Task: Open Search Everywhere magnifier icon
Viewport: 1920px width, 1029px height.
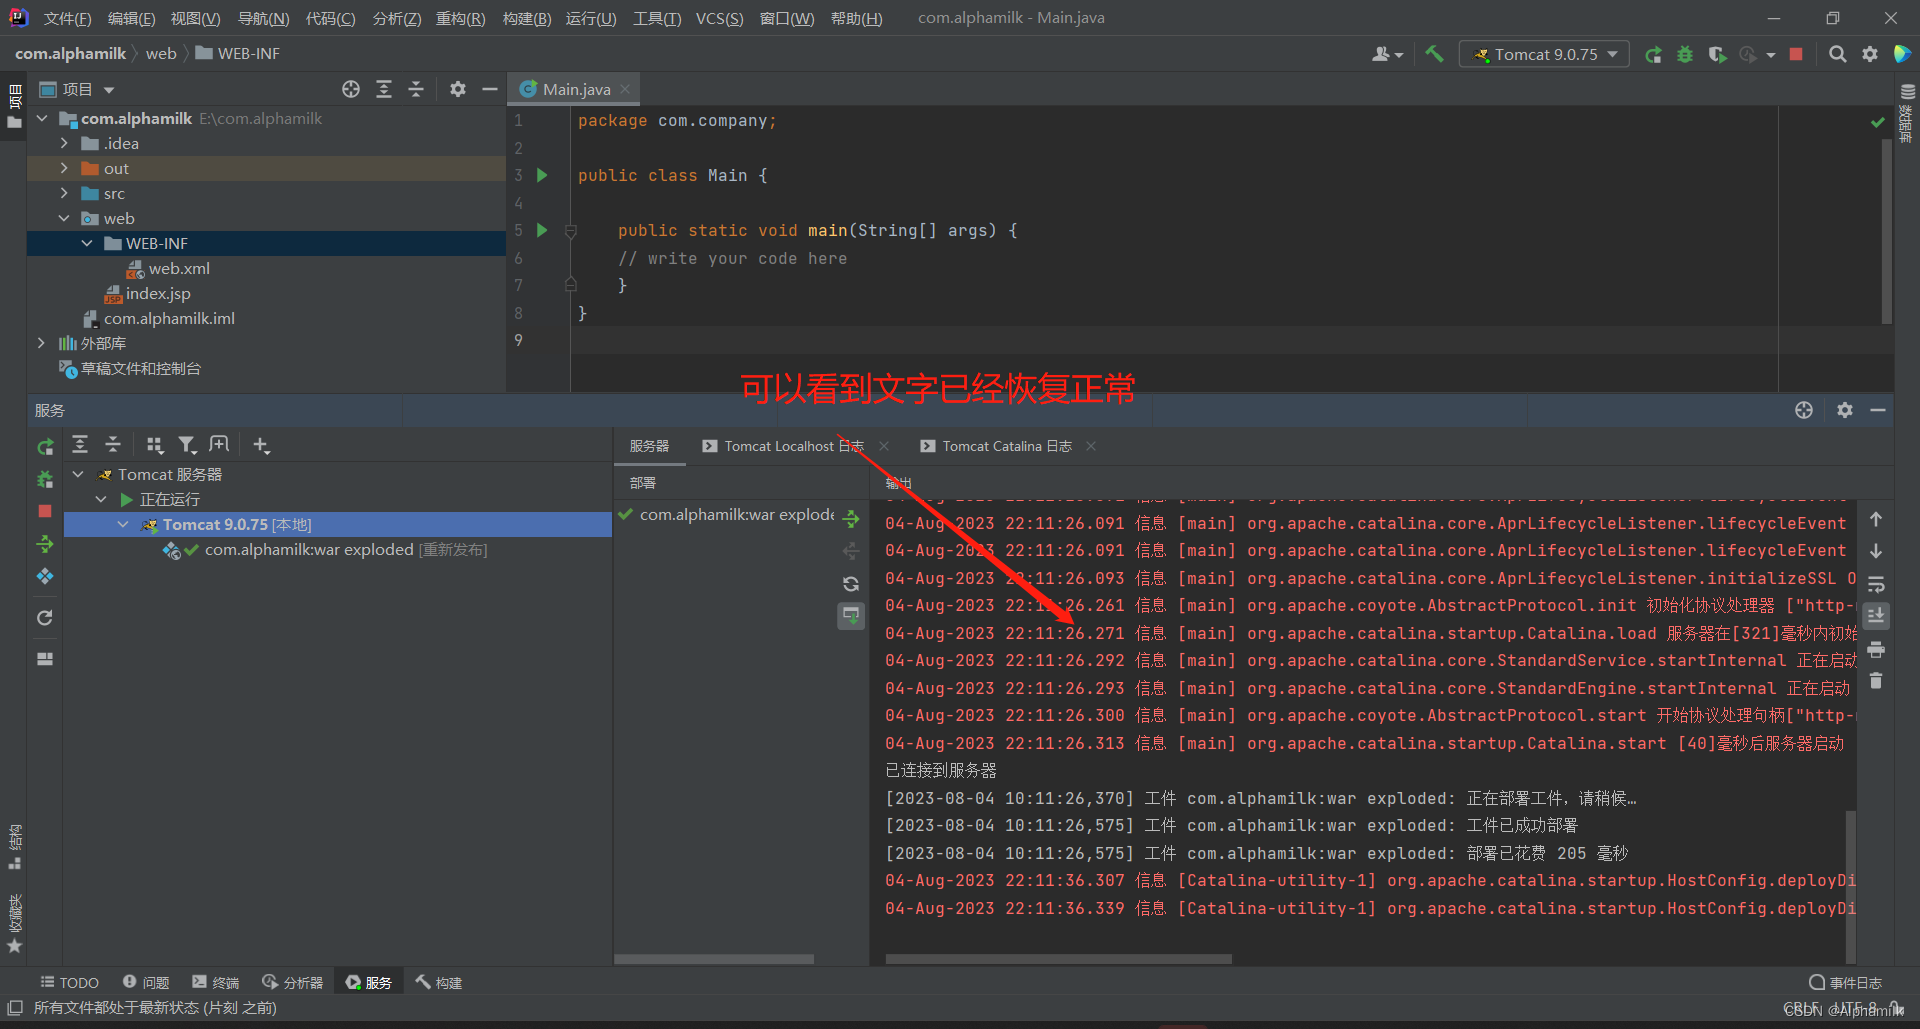Action: [x=1837, y=54]
